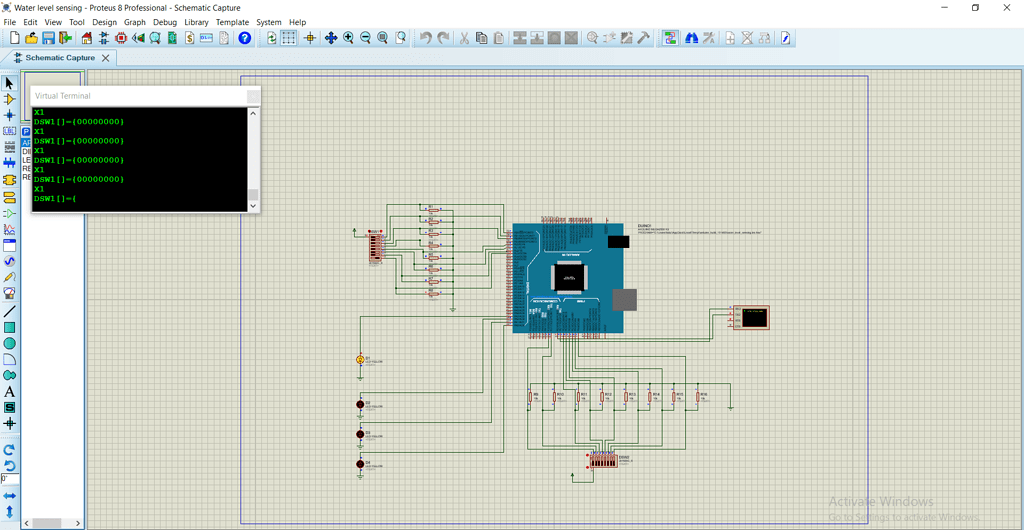Click the P pick devices button
Viewport: 1024px width, 530px height.
26,131
